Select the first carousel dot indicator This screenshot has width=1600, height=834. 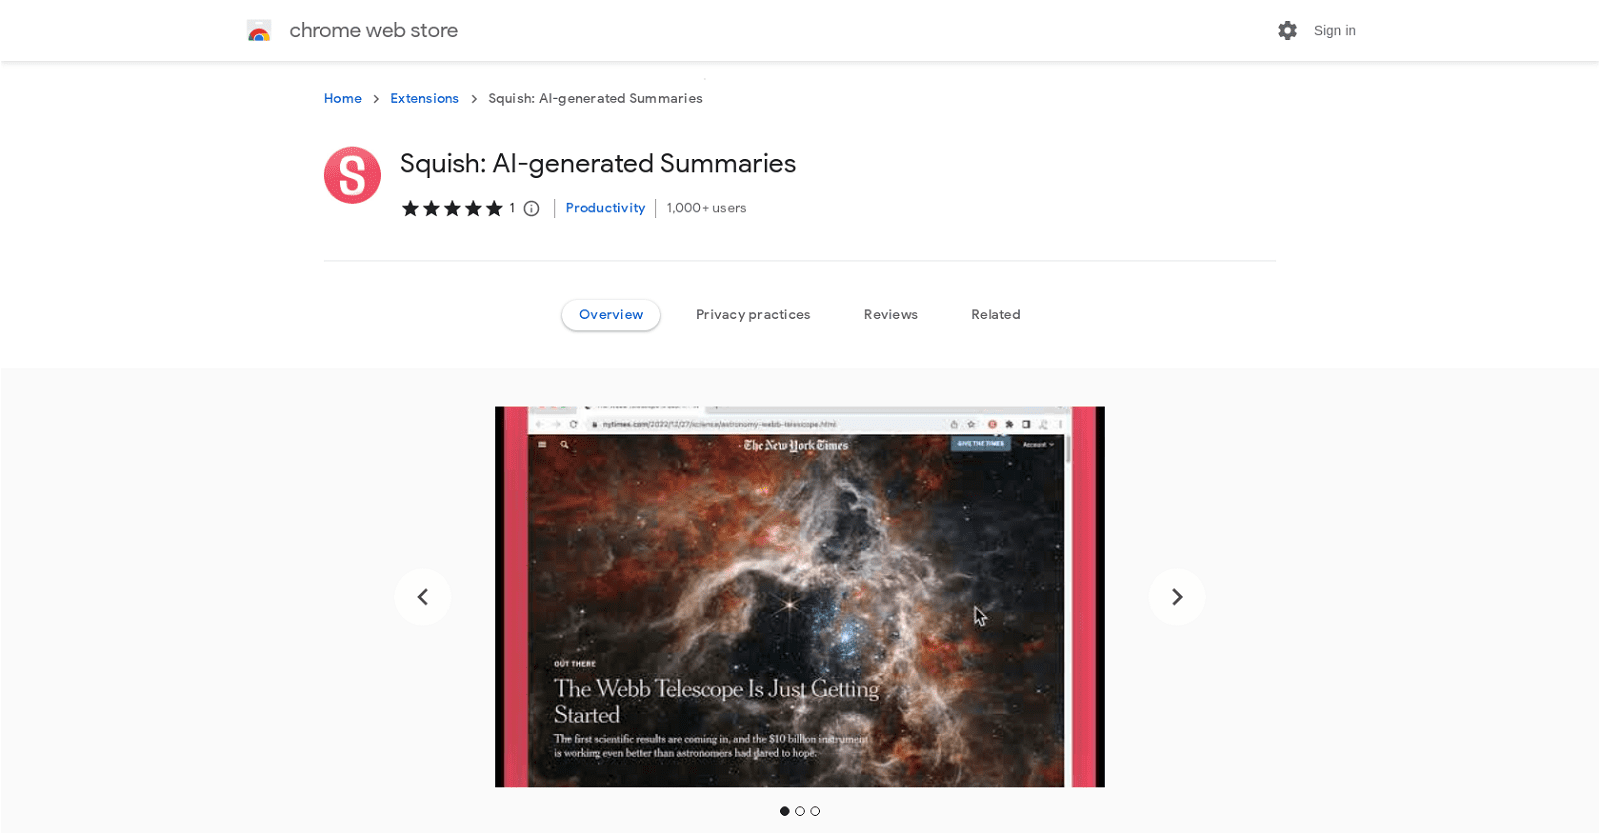coord(784,811)
